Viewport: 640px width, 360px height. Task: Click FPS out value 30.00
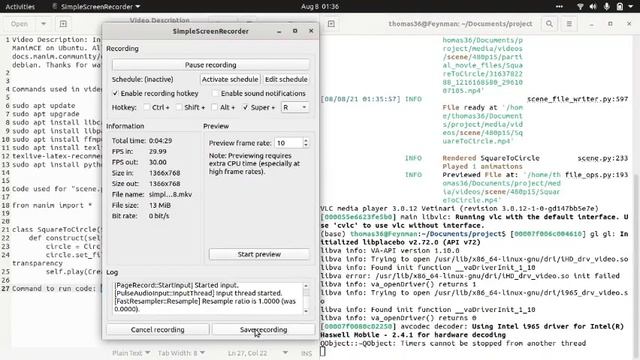pyautogui.click(x=158, y=162)
